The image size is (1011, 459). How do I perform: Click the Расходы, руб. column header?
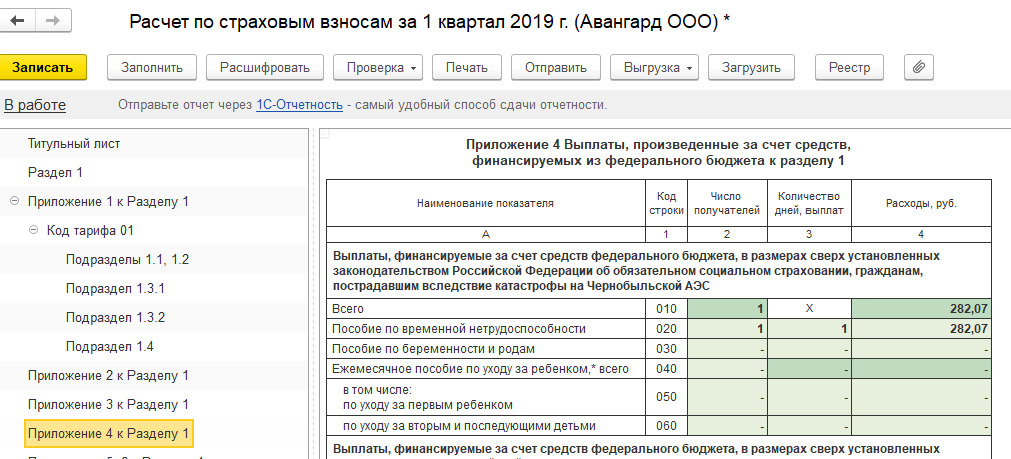coord(921,203)
